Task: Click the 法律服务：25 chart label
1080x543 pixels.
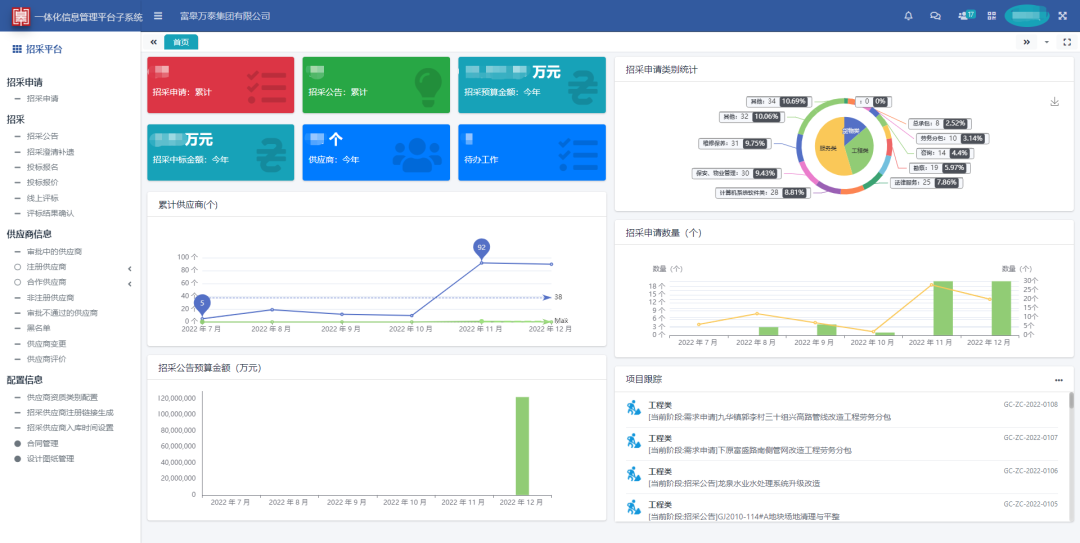Action: (x=925, y=183)
